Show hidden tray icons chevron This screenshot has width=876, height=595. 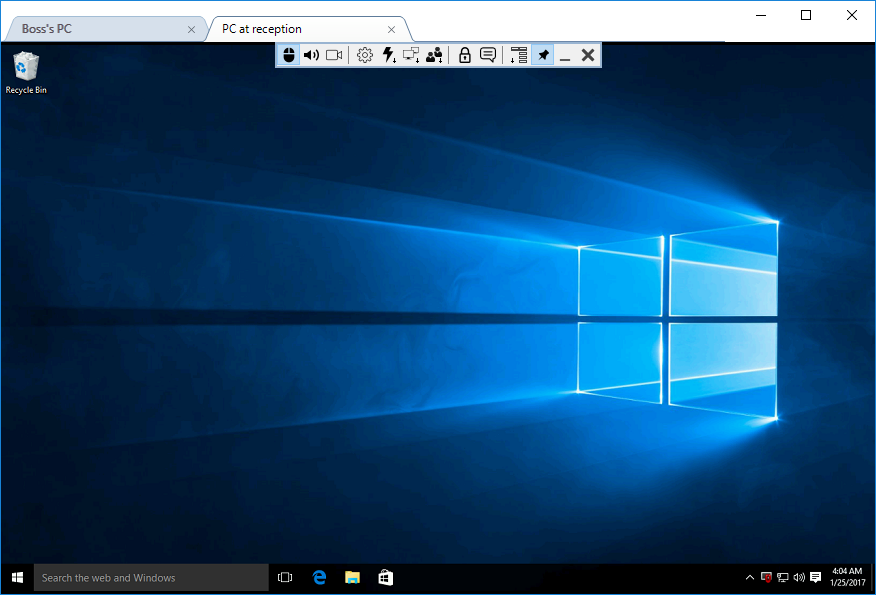coord(750,577)
